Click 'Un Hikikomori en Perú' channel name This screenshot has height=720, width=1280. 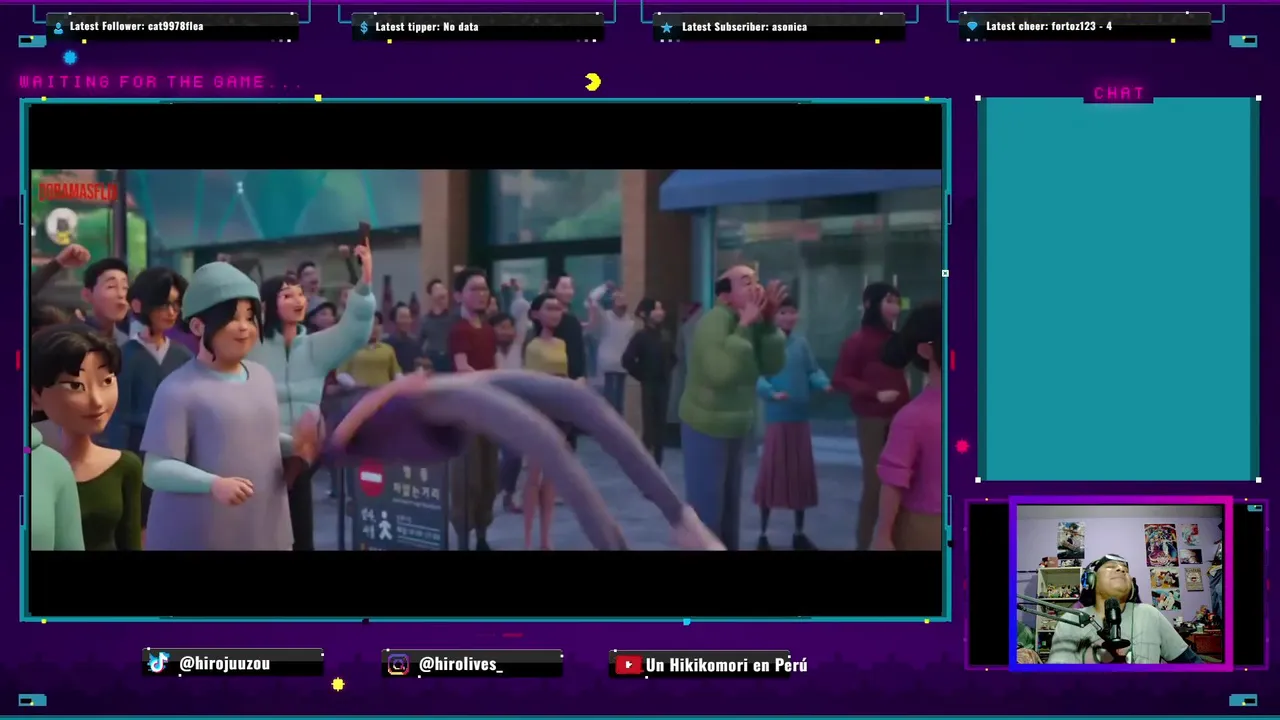(x=726, y=664)
